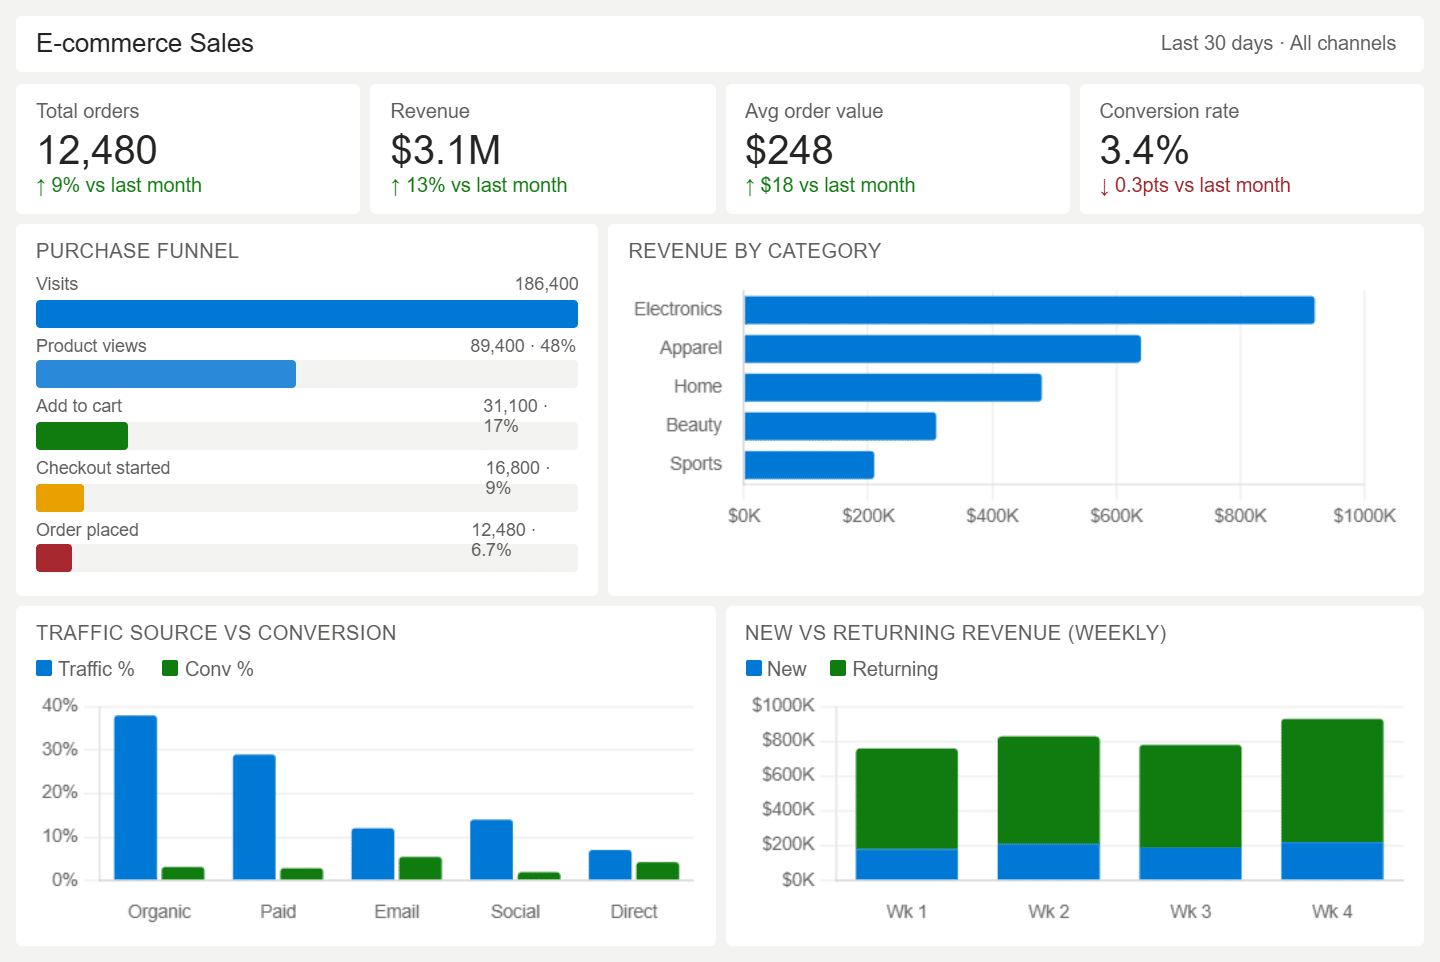Click the orange Checkout started funnel bar
The width and height of the screenshot is (1440, 962).
point(60,498)
